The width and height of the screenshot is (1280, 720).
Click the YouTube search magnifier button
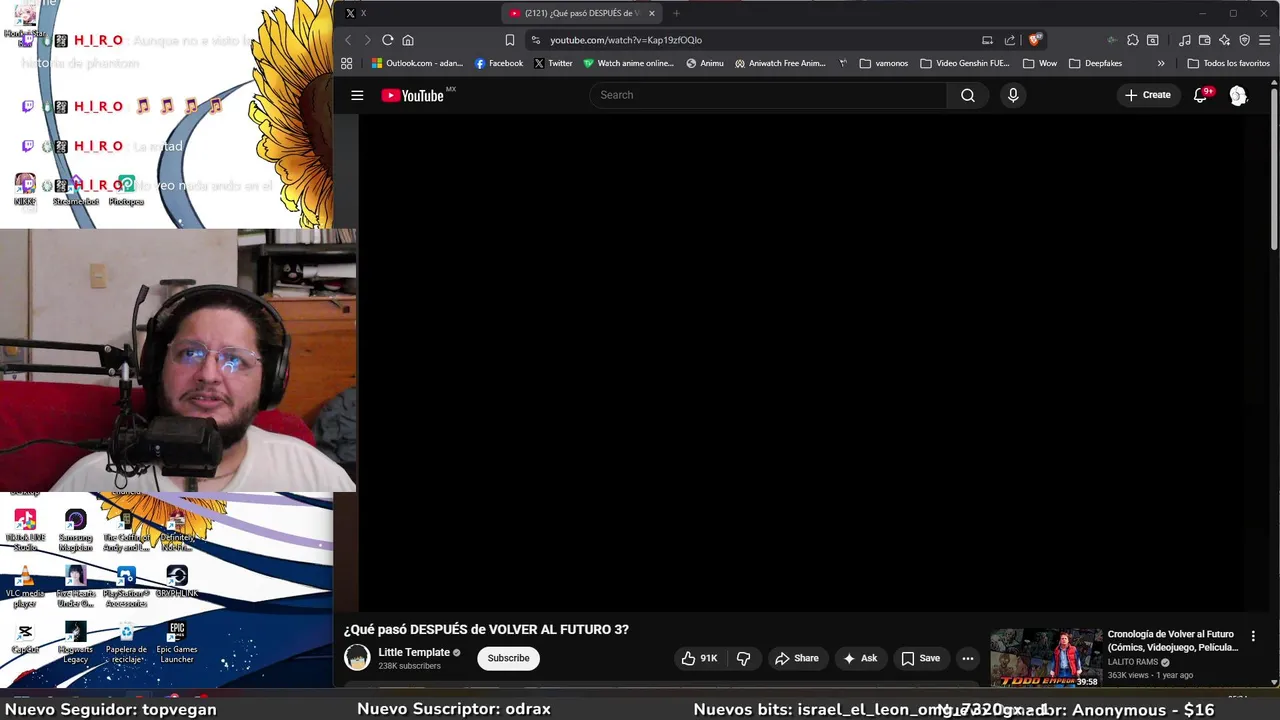tap(967, 95)
